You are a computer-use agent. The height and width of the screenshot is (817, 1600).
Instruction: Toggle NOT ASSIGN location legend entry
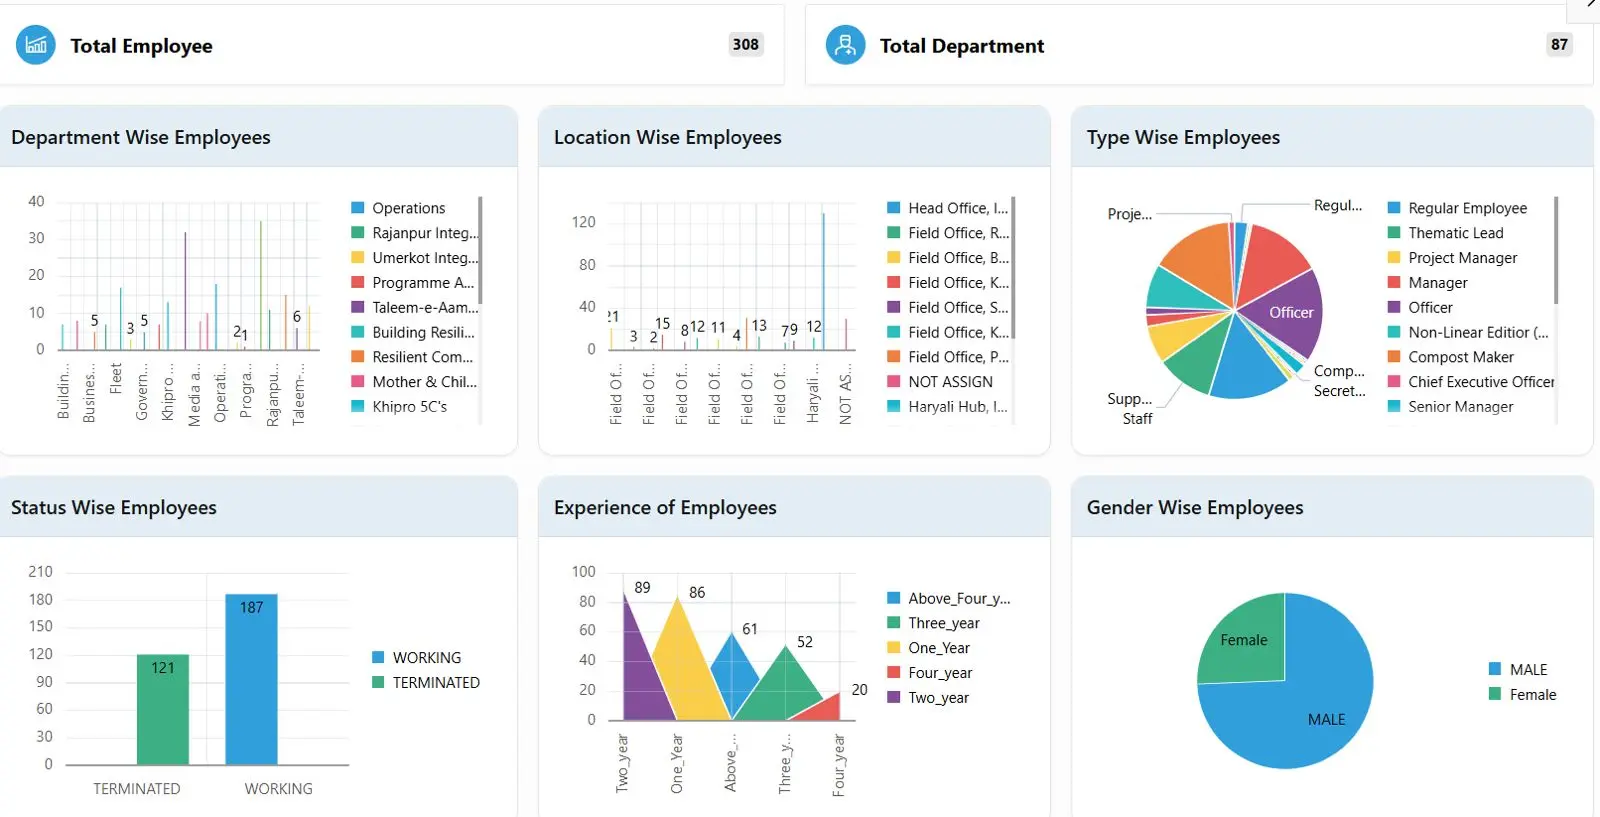(950, 382)
